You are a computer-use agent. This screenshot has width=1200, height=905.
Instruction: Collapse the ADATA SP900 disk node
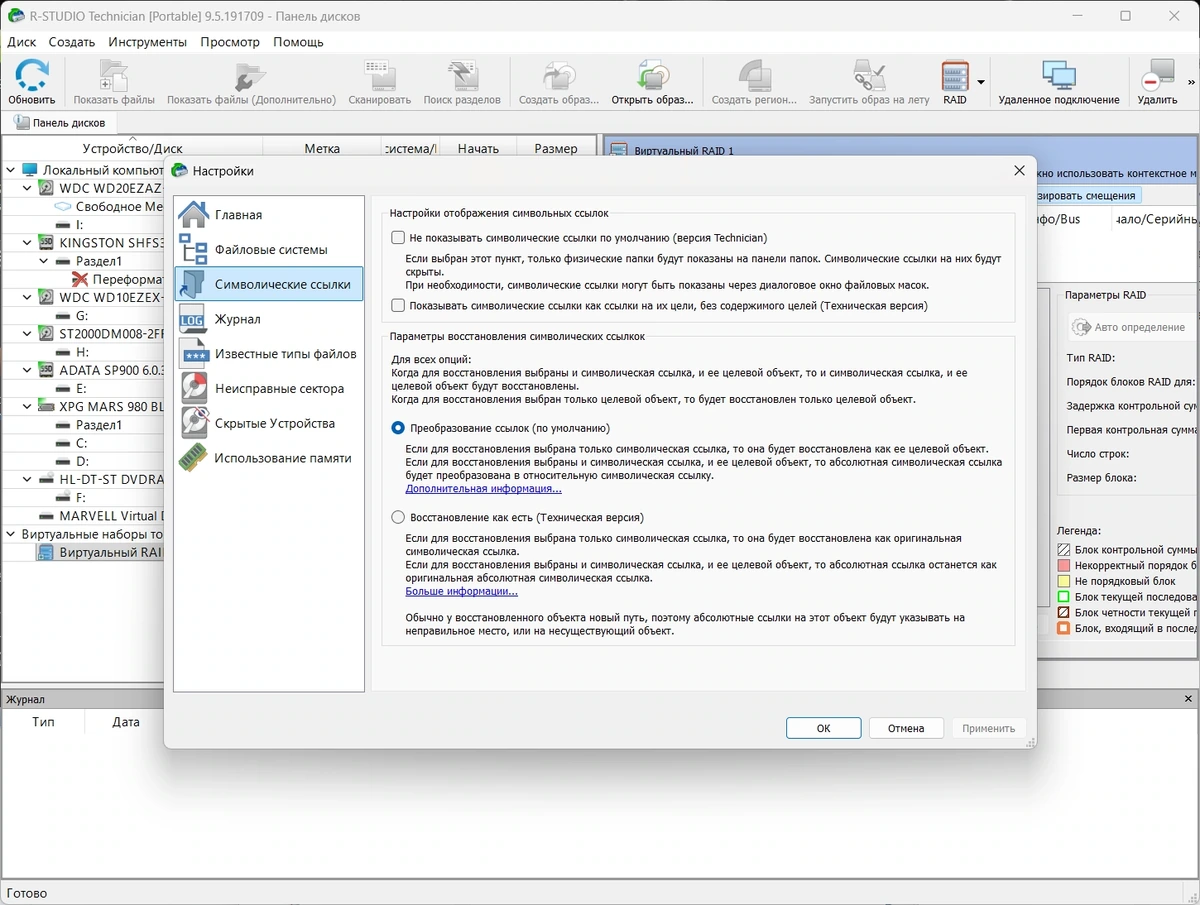click(x=28, y=370)
